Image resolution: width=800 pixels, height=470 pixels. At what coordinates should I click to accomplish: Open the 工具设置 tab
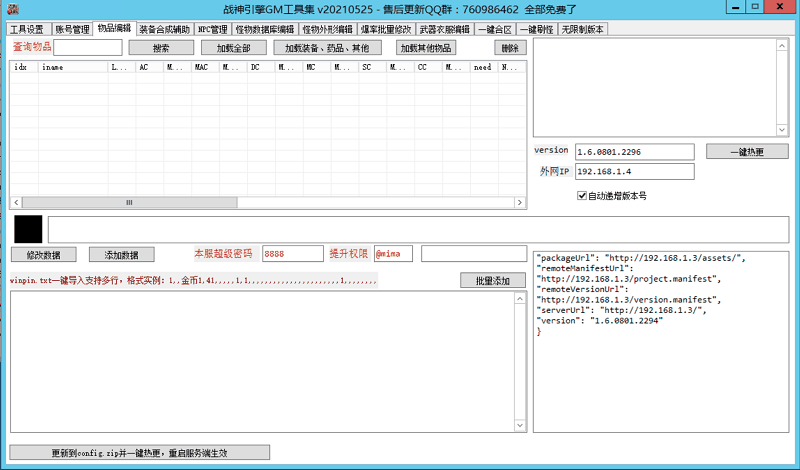tap(27, 29)
